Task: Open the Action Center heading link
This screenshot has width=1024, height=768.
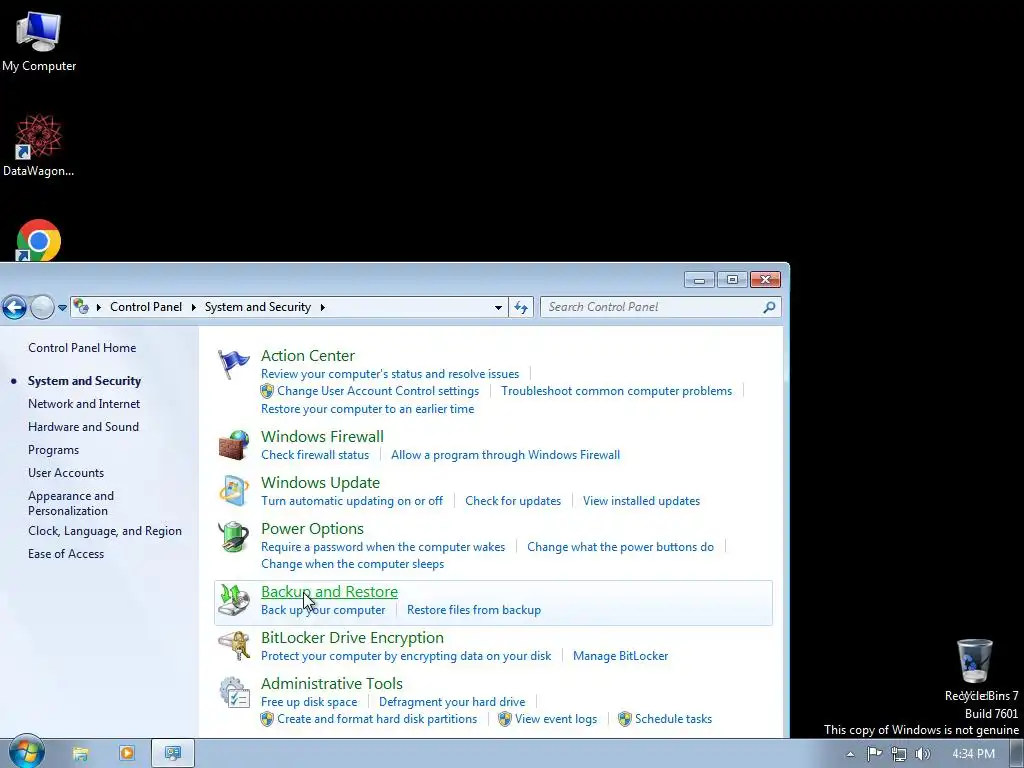Action: click(308, 355)
